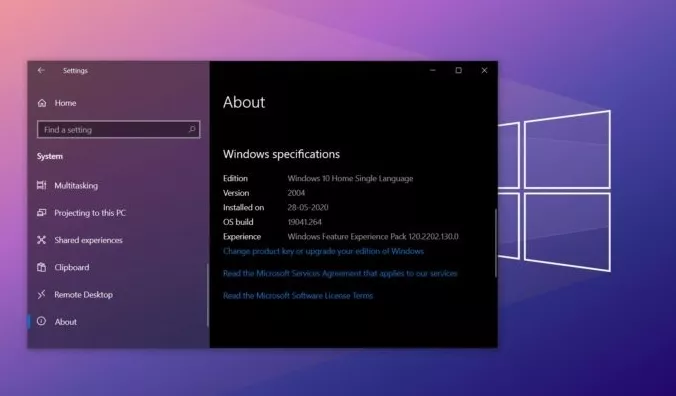Click the Multitasking icon
This screenshot has width=676, height=396.
coord(41,185)
